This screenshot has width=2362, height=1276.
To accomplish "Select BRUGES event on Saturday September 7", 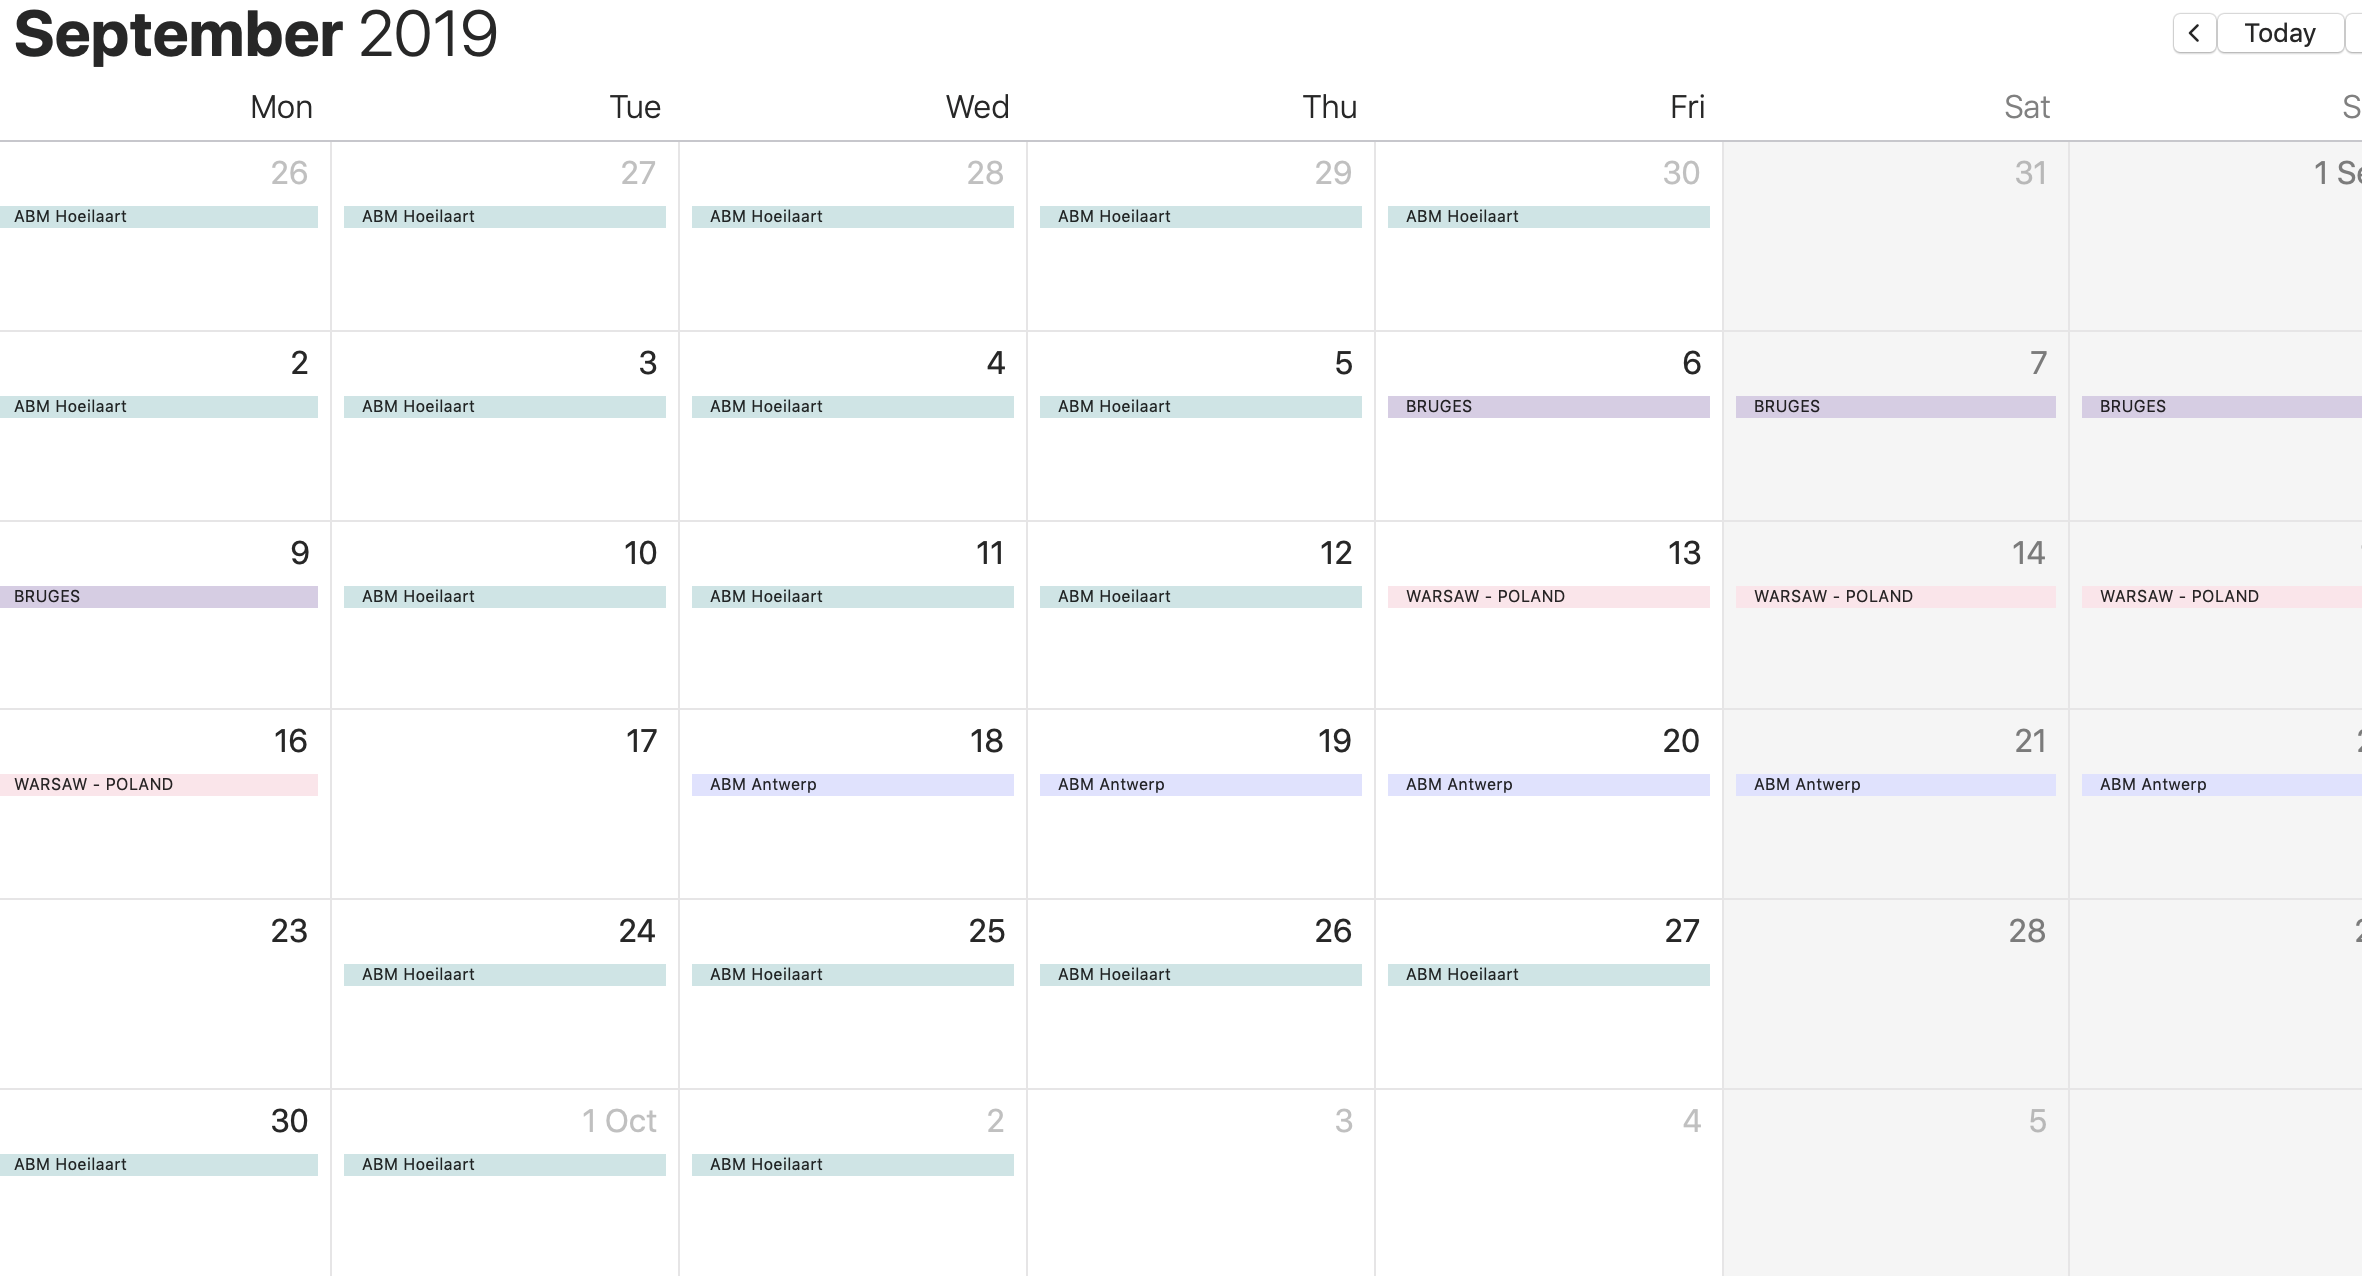I will click(1895, 407).
